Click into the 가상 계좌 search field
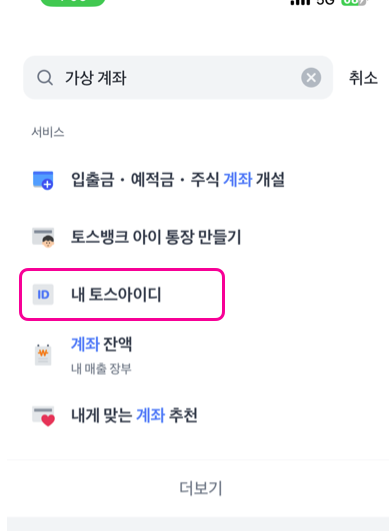This screenshot has width=389, height=531. click(x=178, y=78)
